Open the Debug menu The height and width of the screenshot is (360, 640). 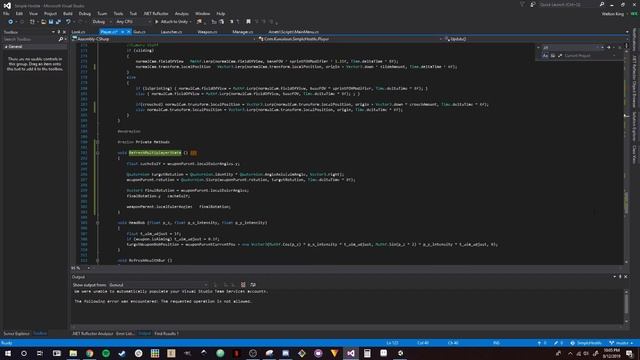[x=84, y=13]
